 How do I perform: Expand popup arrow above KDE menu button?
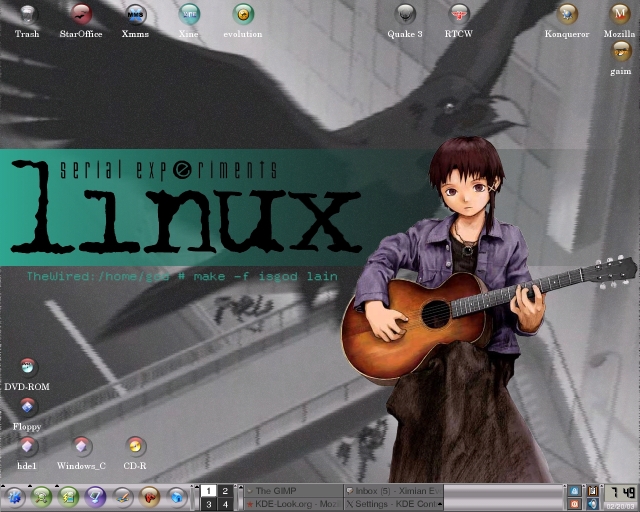[x=3, y=486]
